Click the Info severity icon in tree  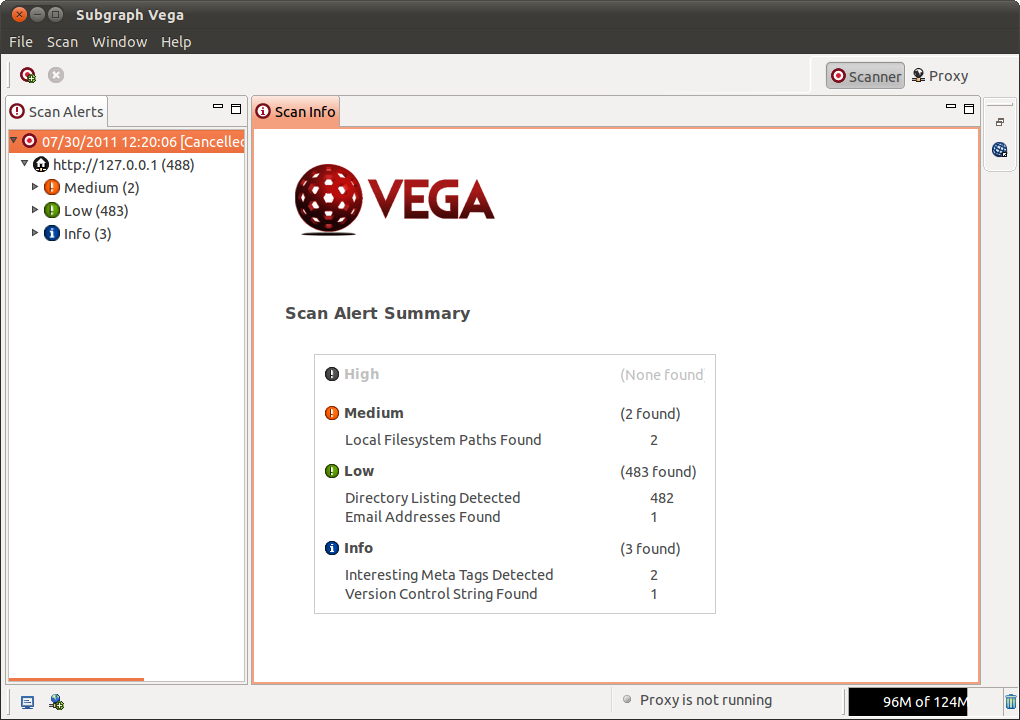52,233
